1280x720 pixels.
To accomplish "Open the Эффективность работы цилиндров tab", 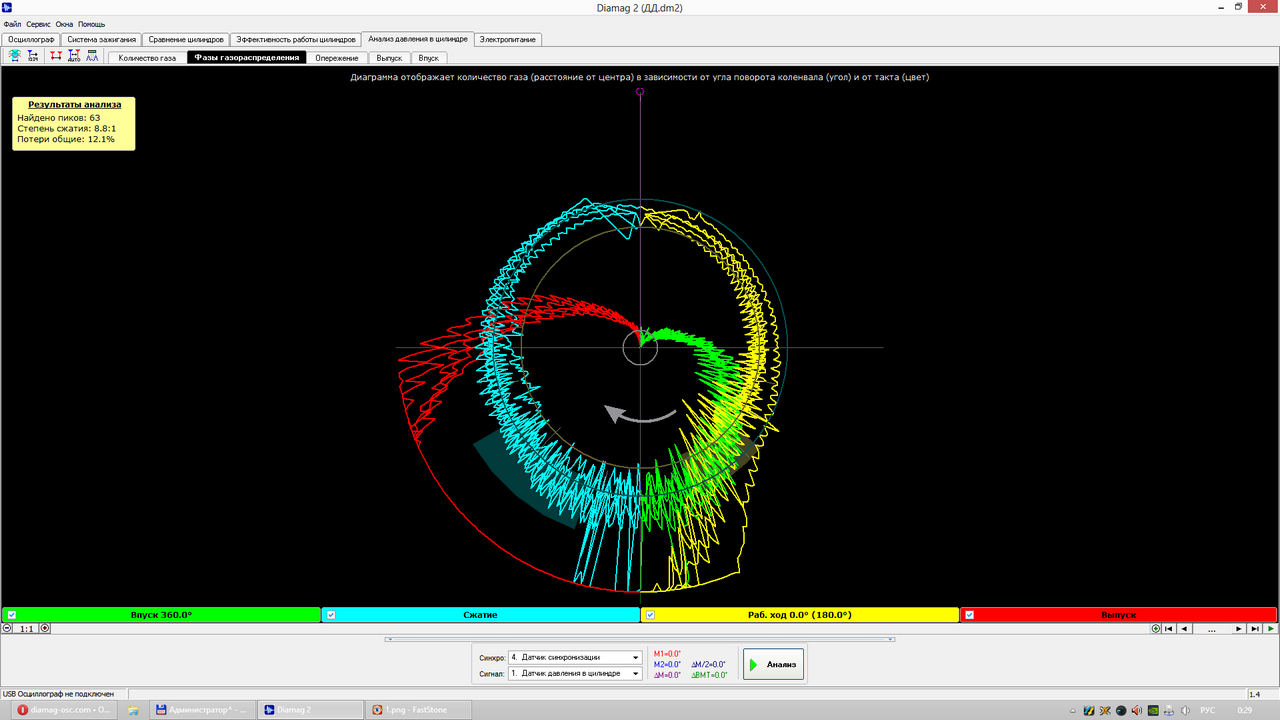I will [296, 40].
